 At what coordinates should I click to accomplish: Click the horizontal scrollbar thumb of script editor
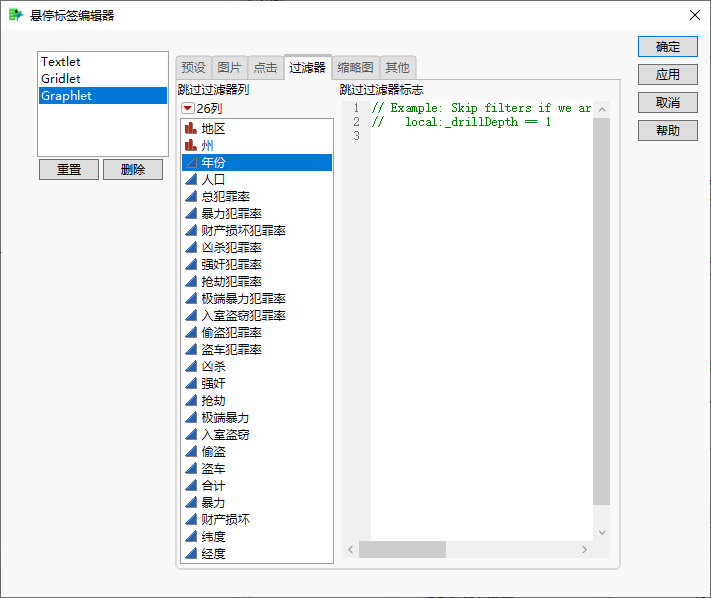(x=402, y=549)
